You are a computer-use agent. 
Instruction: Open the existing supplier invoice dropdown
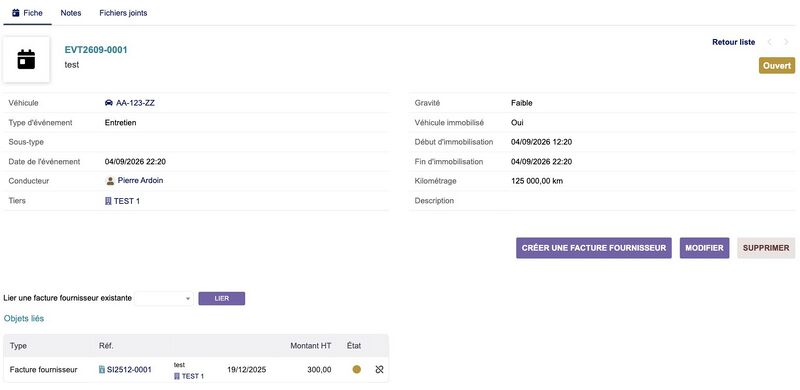[164, 298]
